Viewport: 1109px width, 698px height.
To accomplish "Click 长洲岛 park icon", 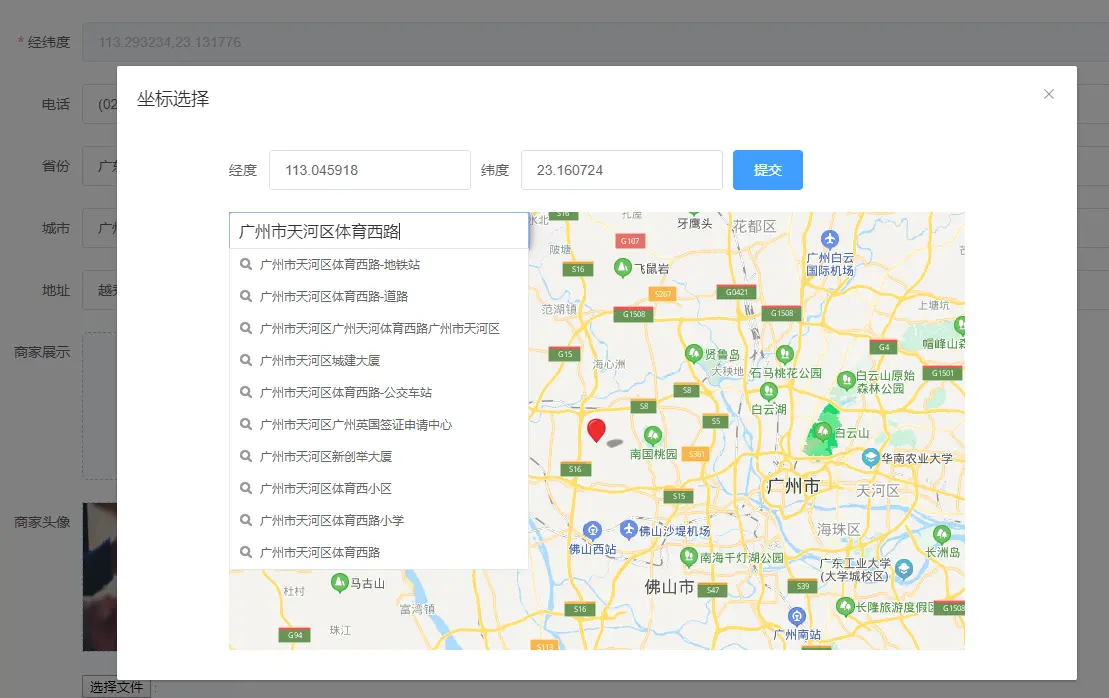I will coord(941,535).
